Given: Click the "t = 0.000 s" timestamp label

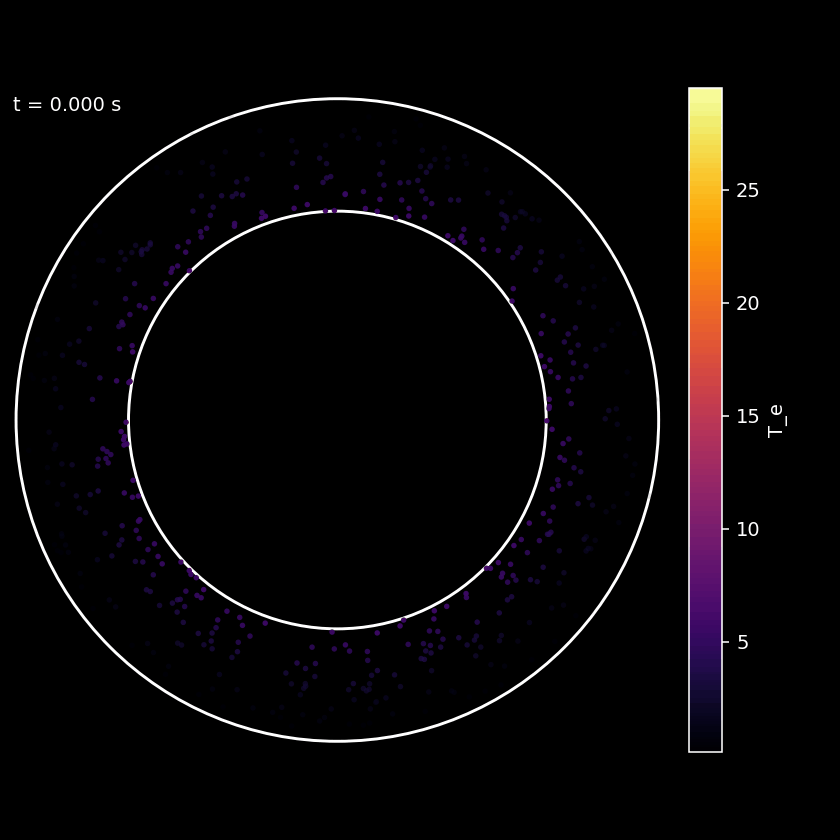Looking at the screenshot, I should point(67,105).
